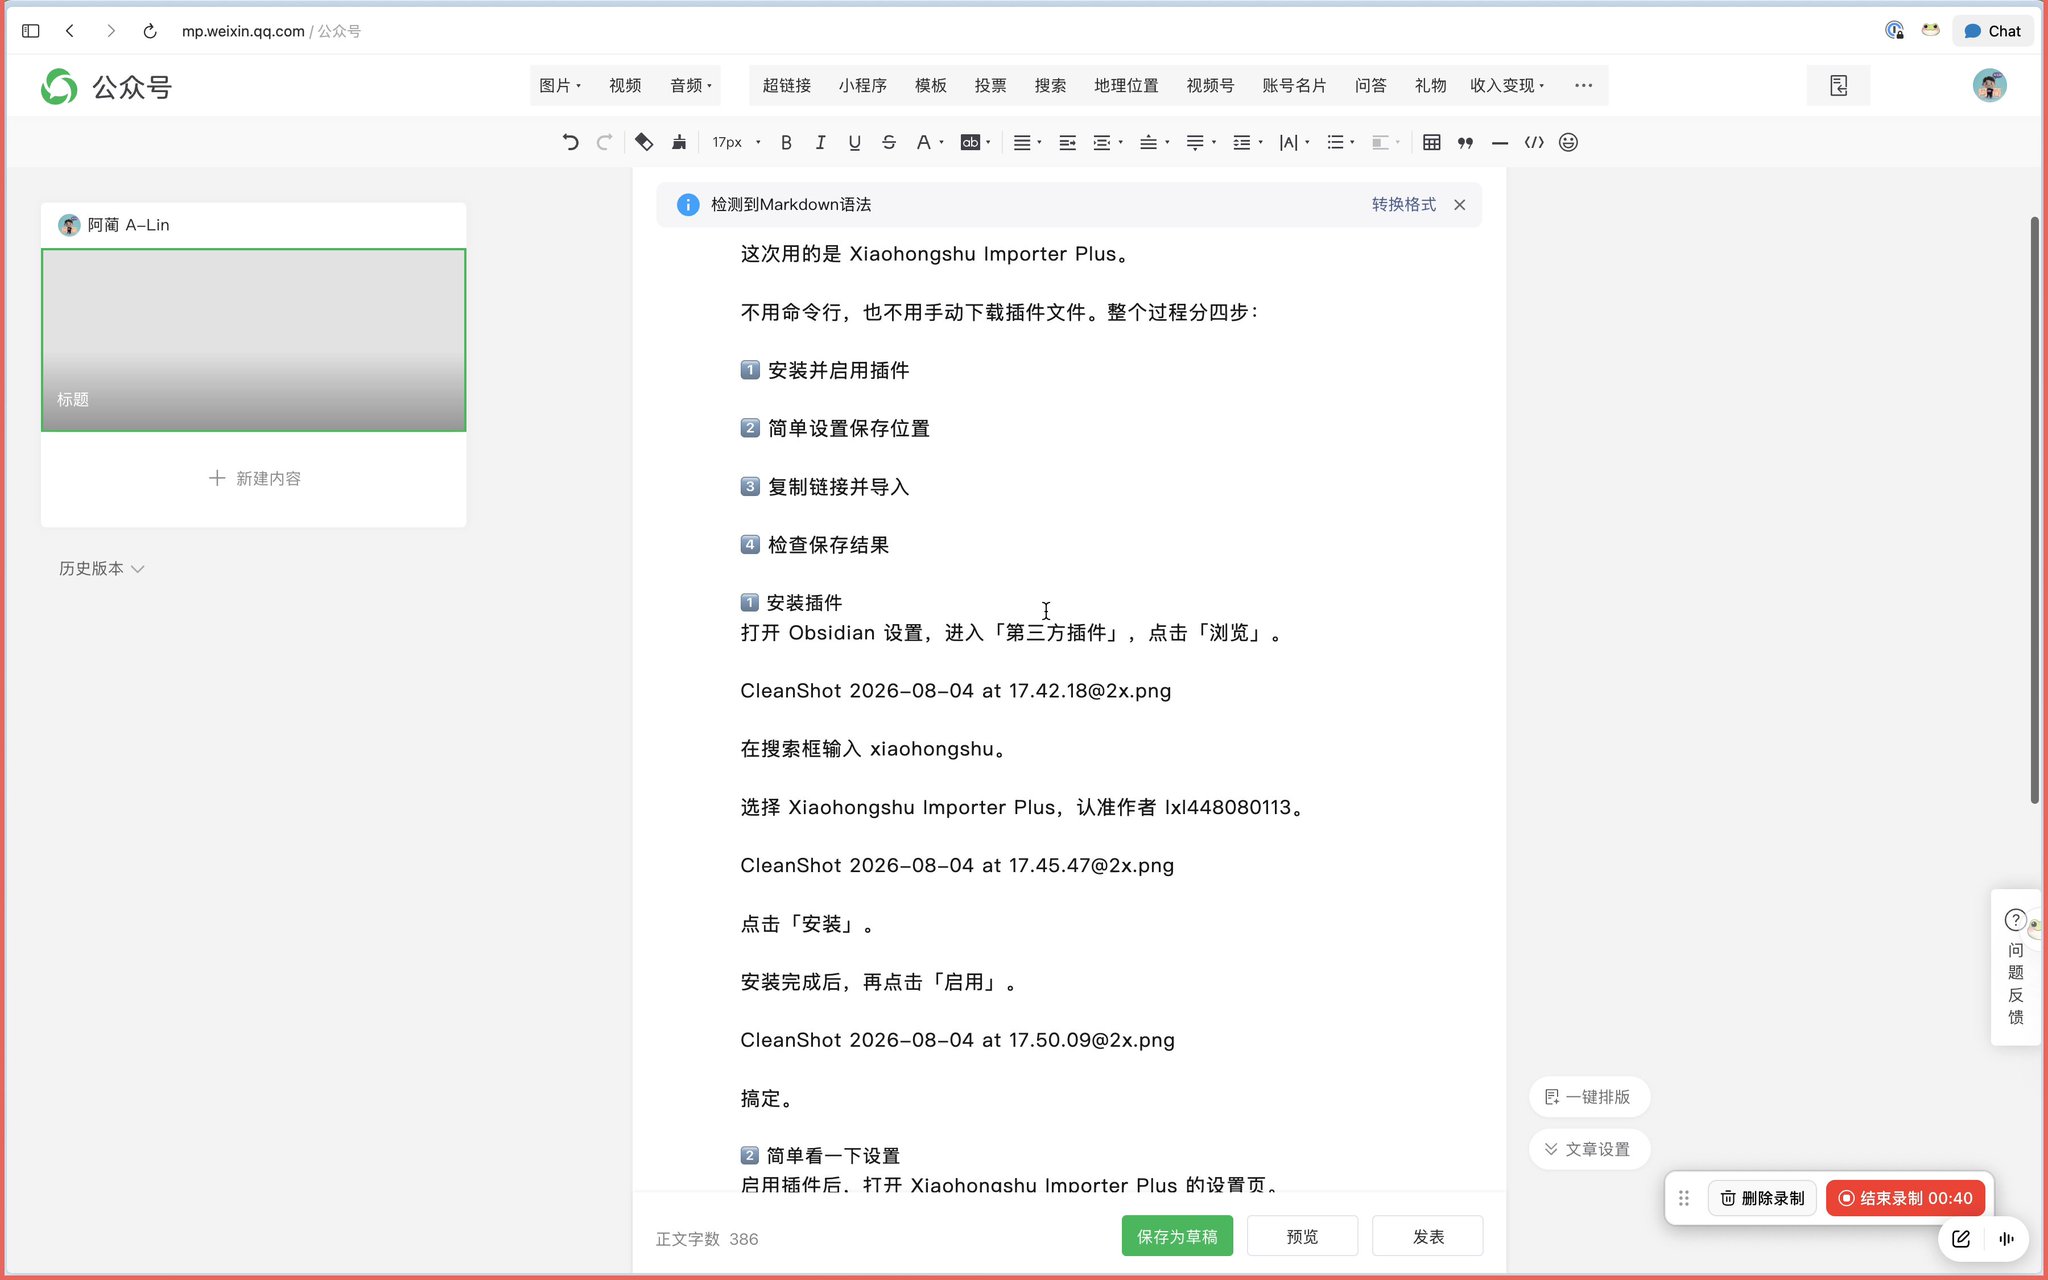The image size is (2048, 1280).
Task: Insert a horizontal divider line
Action: 1499,142
